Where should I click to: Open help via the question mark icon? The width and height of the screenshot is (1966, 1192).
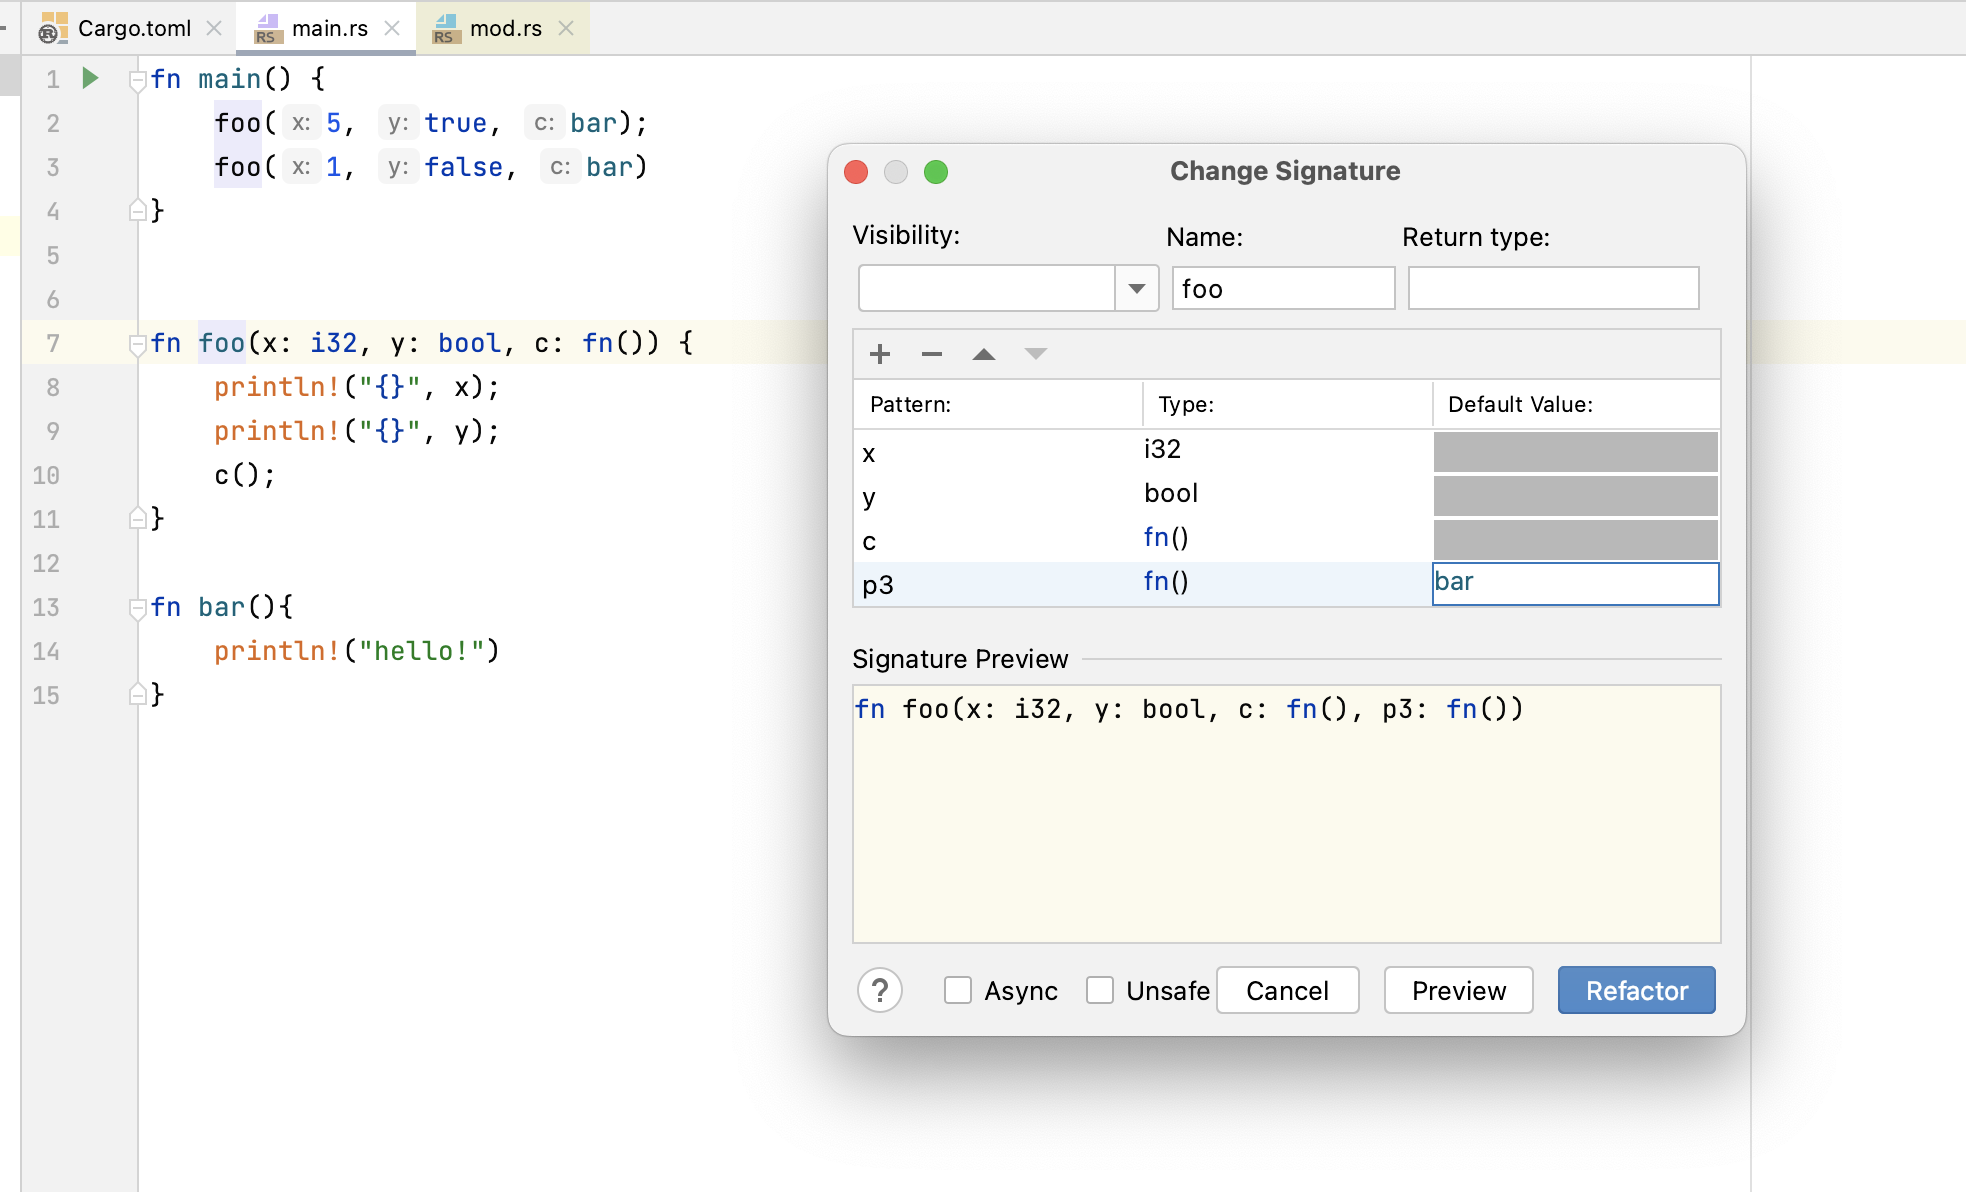coord(880,990)
